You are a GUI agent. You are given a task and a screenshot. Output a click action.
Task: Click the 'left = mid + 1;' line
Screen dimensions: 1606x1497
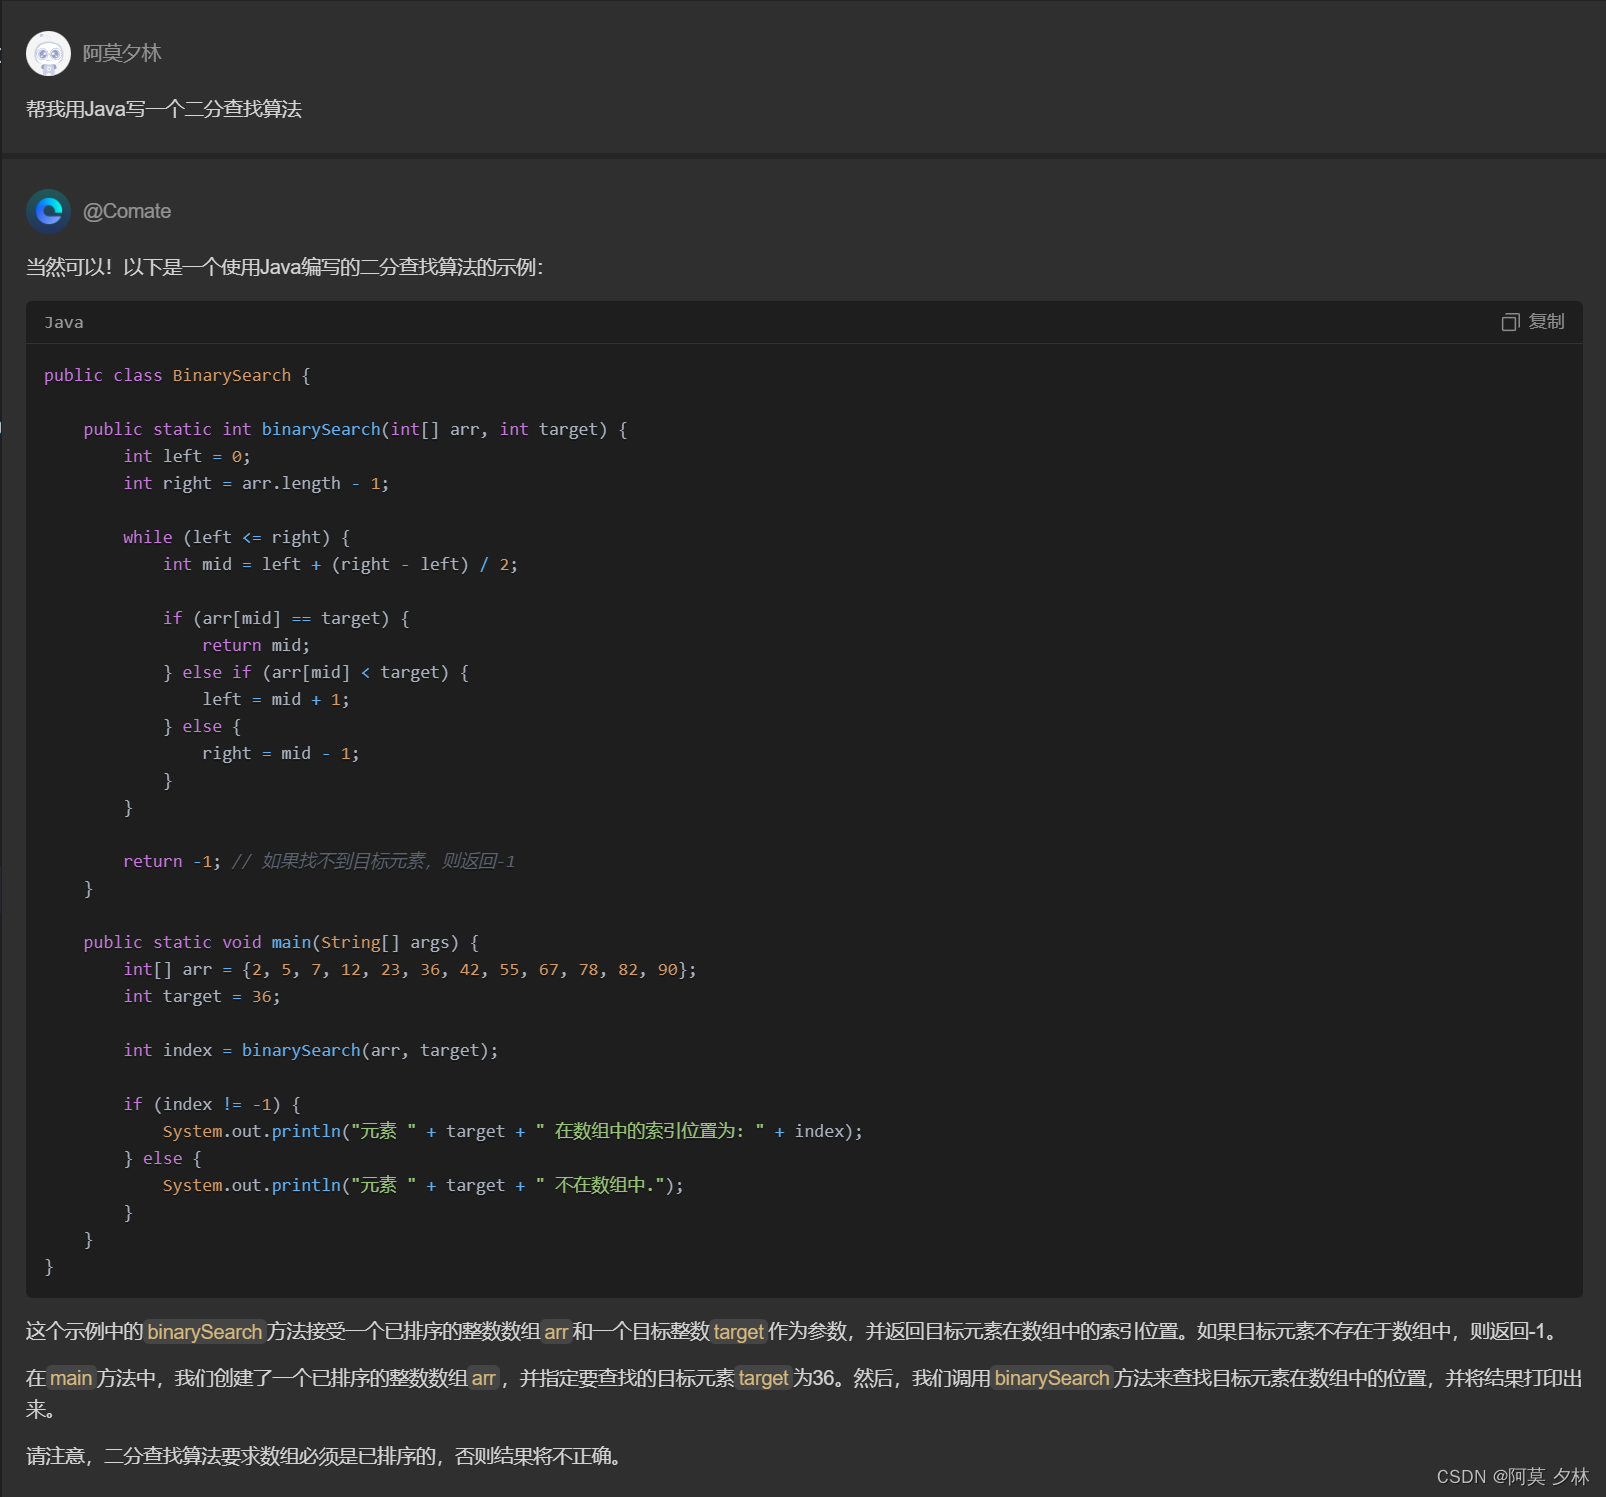tap(276, 699)
